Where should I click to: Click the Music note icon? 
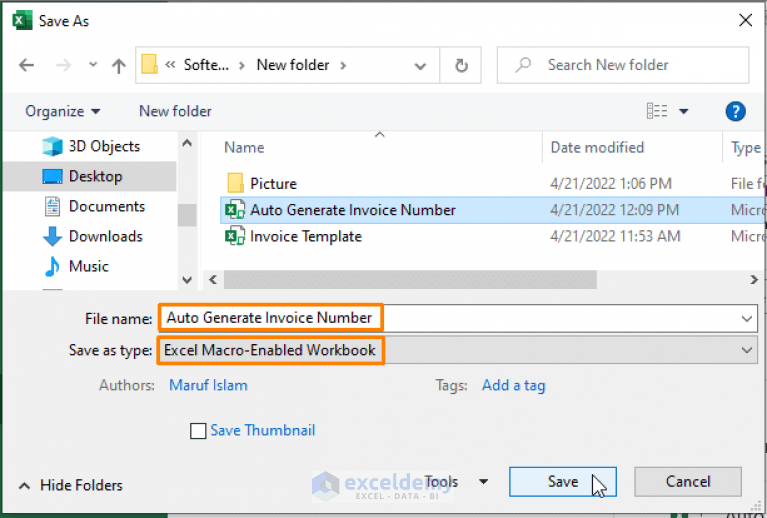point(52,267)
